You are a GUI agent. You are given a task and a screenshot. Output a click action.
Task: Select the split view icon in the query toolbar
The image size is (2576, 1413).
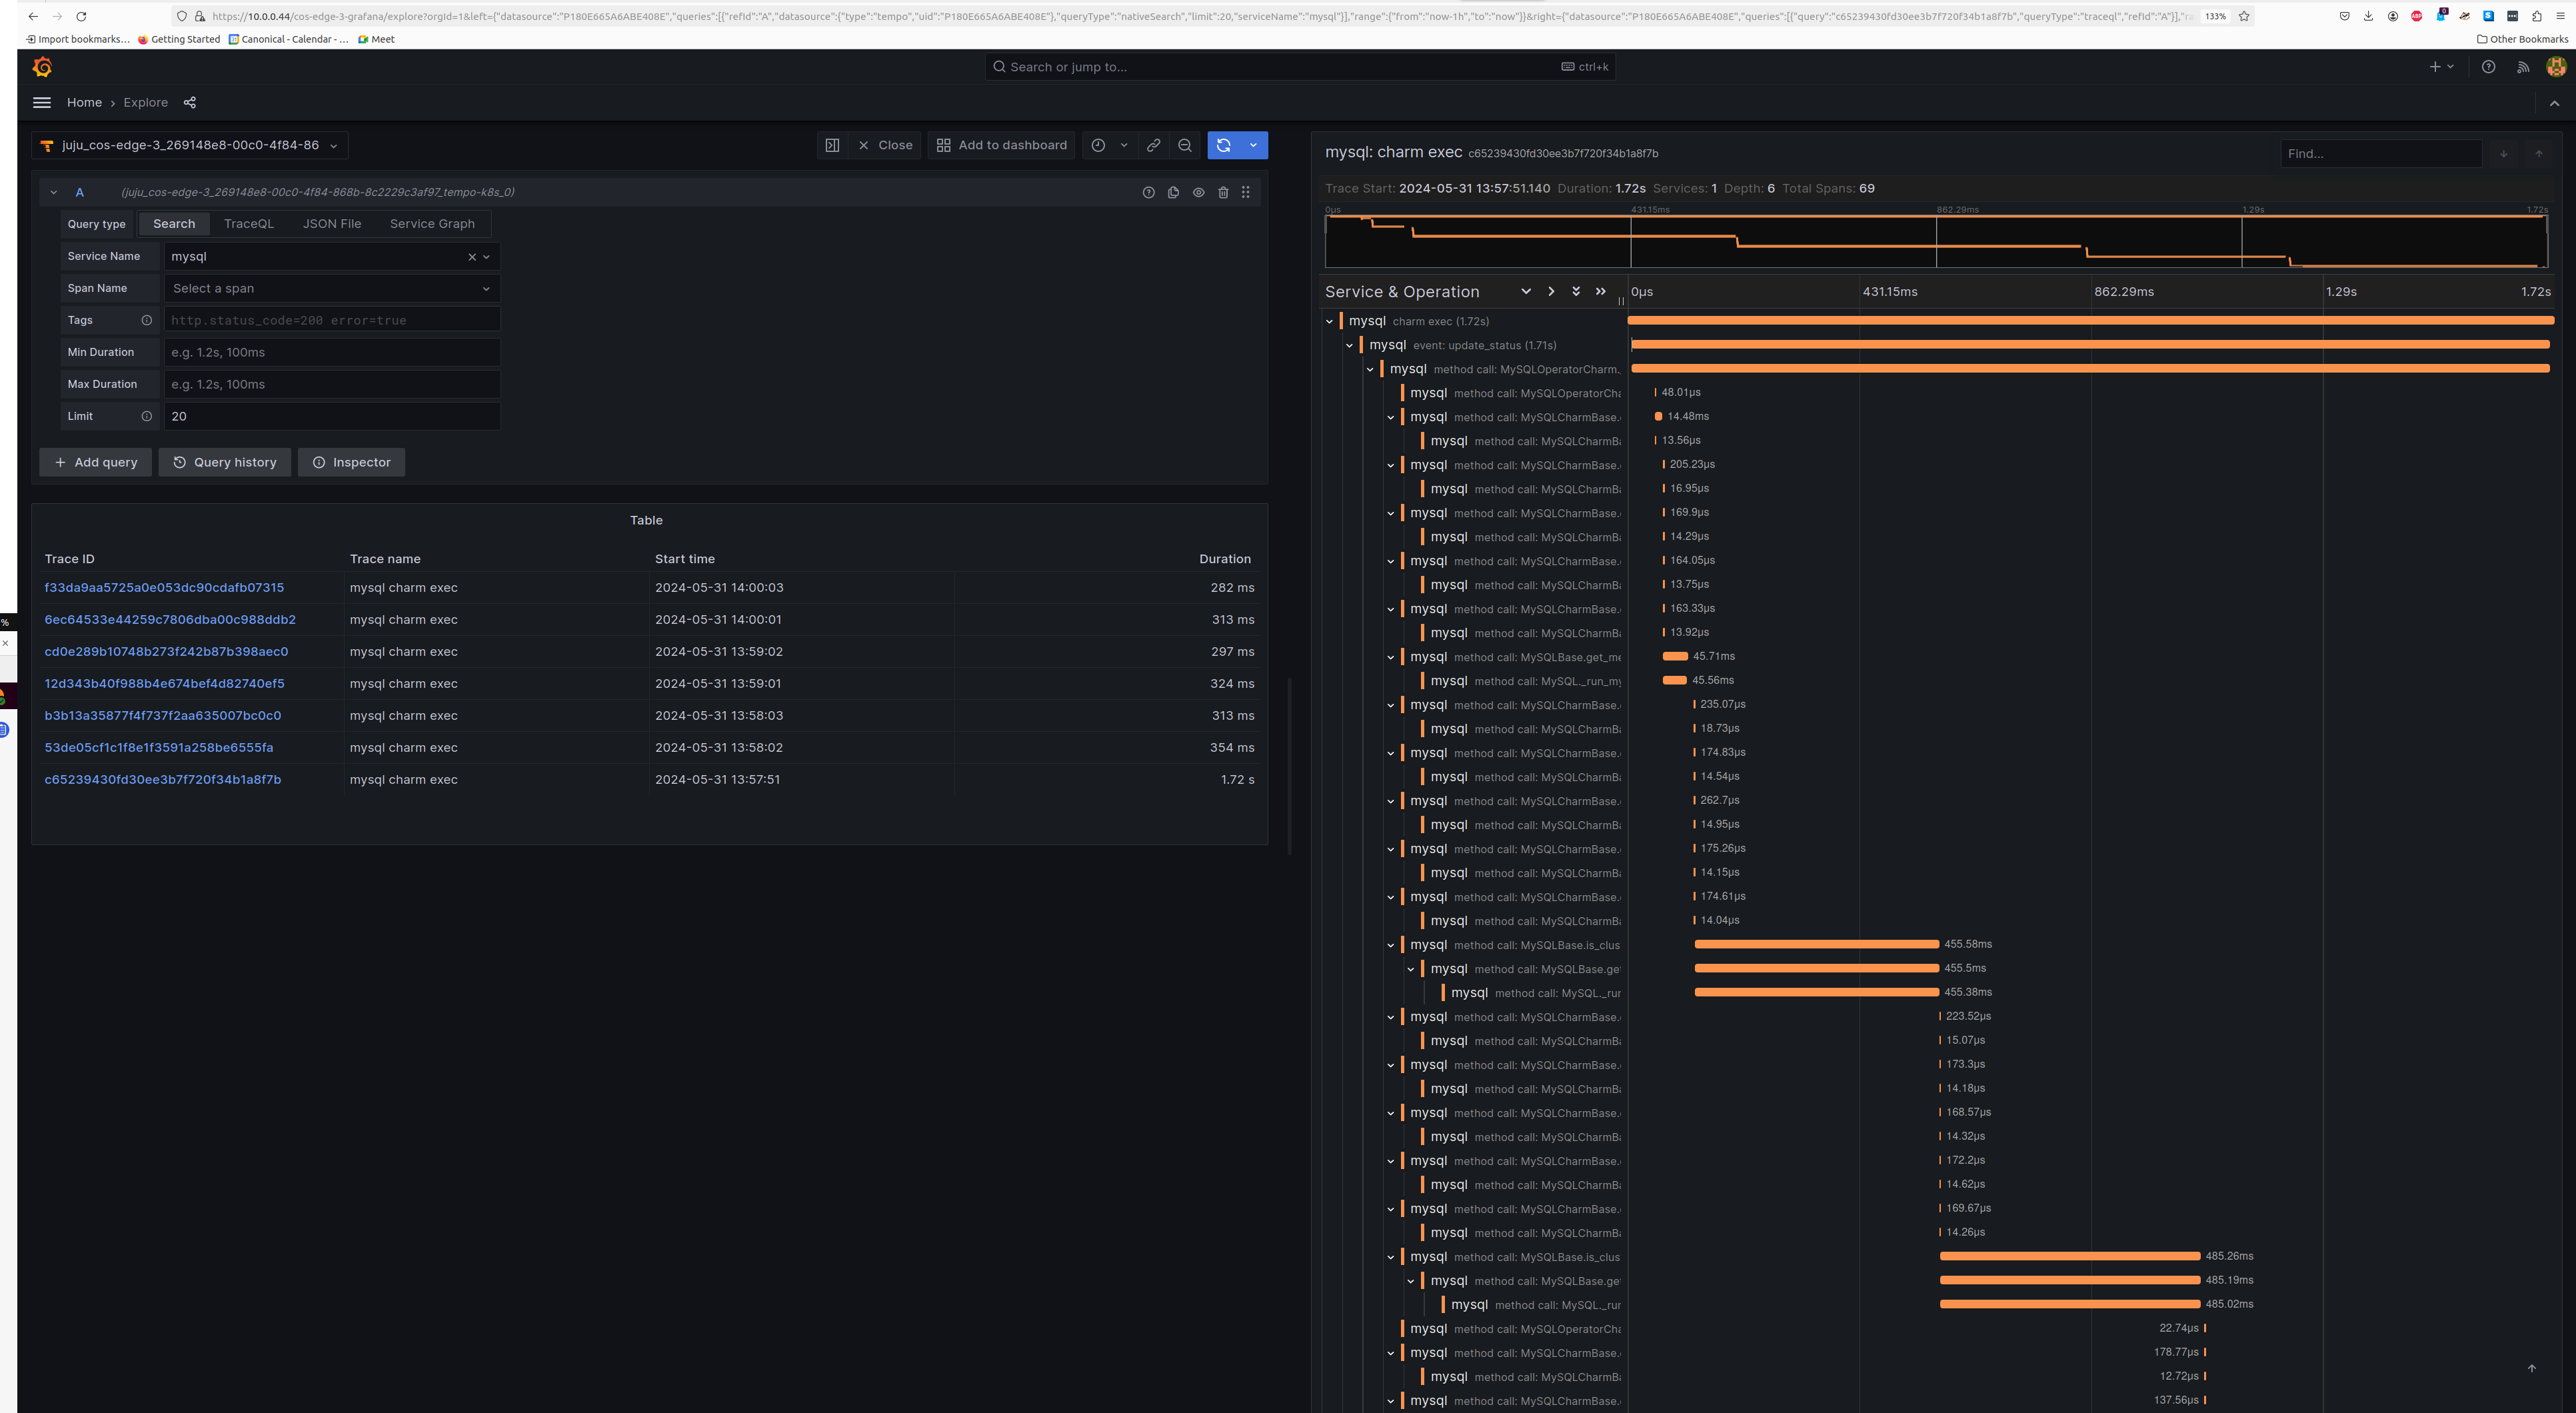coord(832,145)
